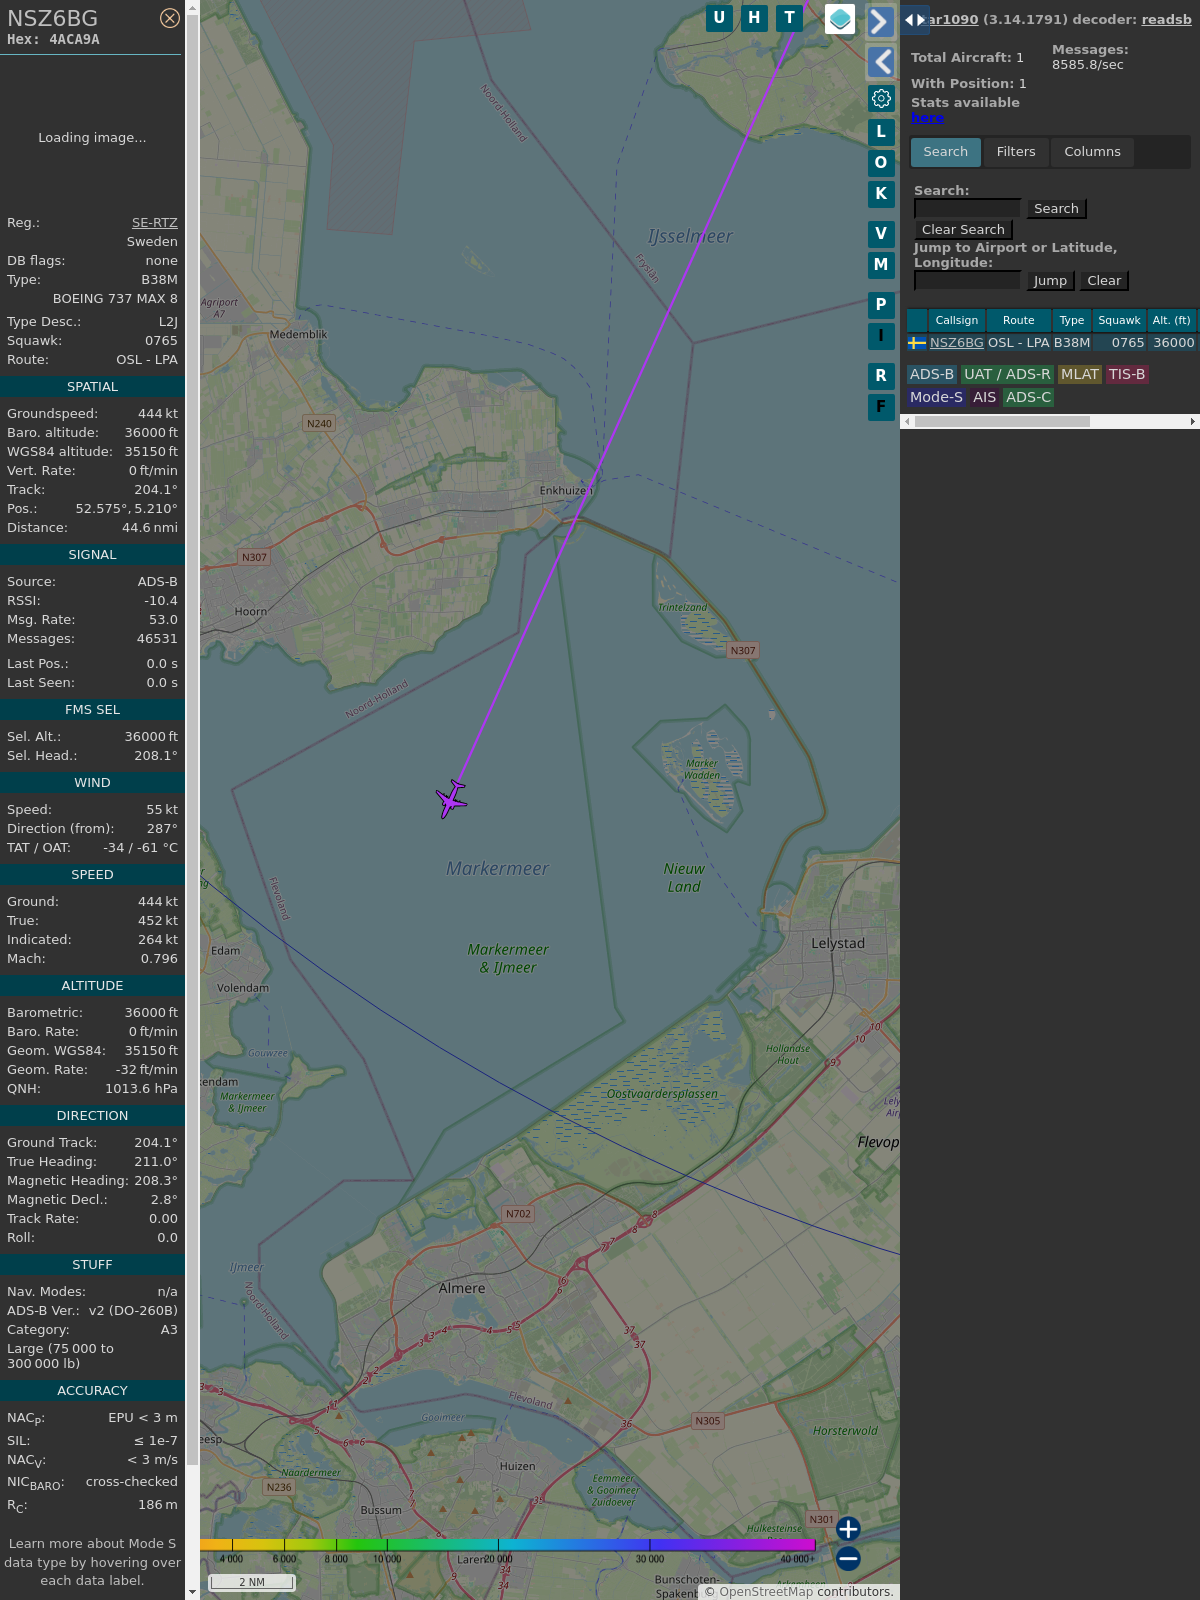Click the Hex: 4ACA9A text
This screenshot has height=1600, width=1200.
tap(53, 40)
